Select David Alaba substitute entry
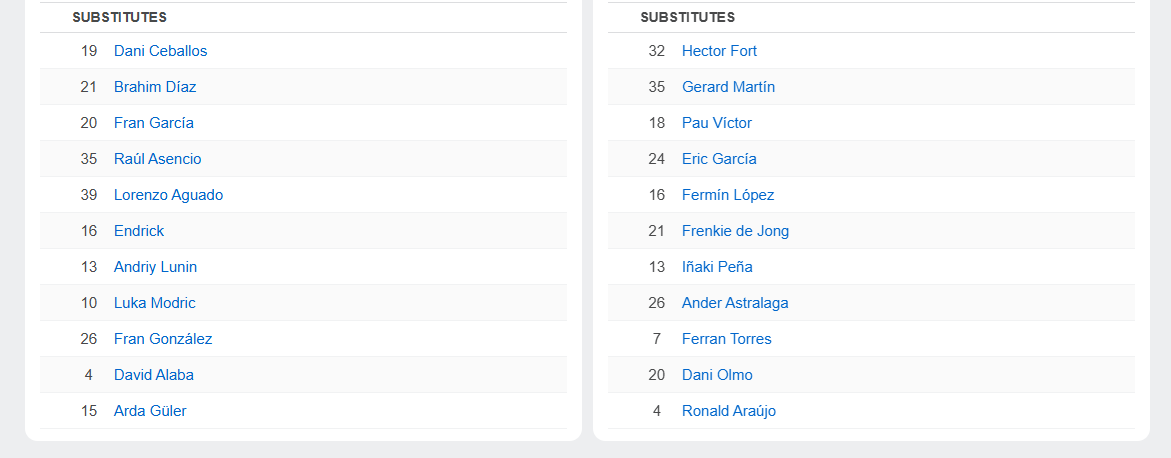The image size is (1171, 458). 154,375
